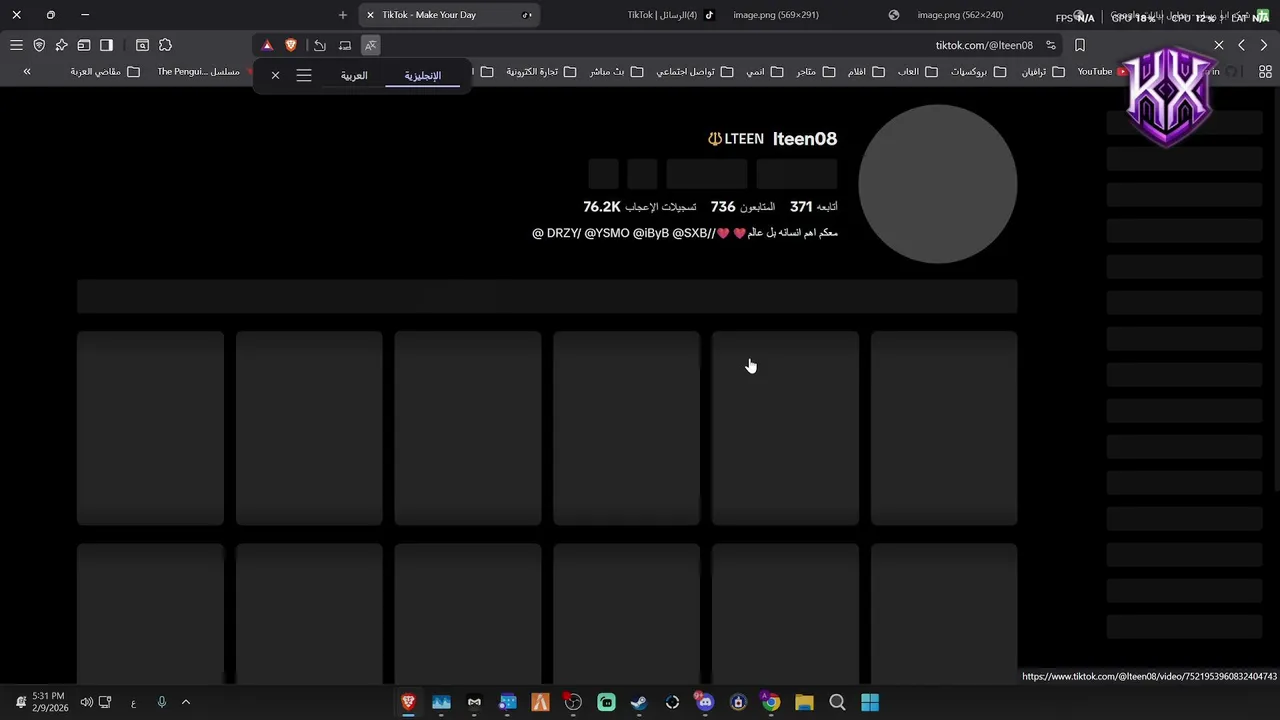This screenshot has height=720, width=1280.
Task: Click the translate page icon
Action: pos(370,45)
